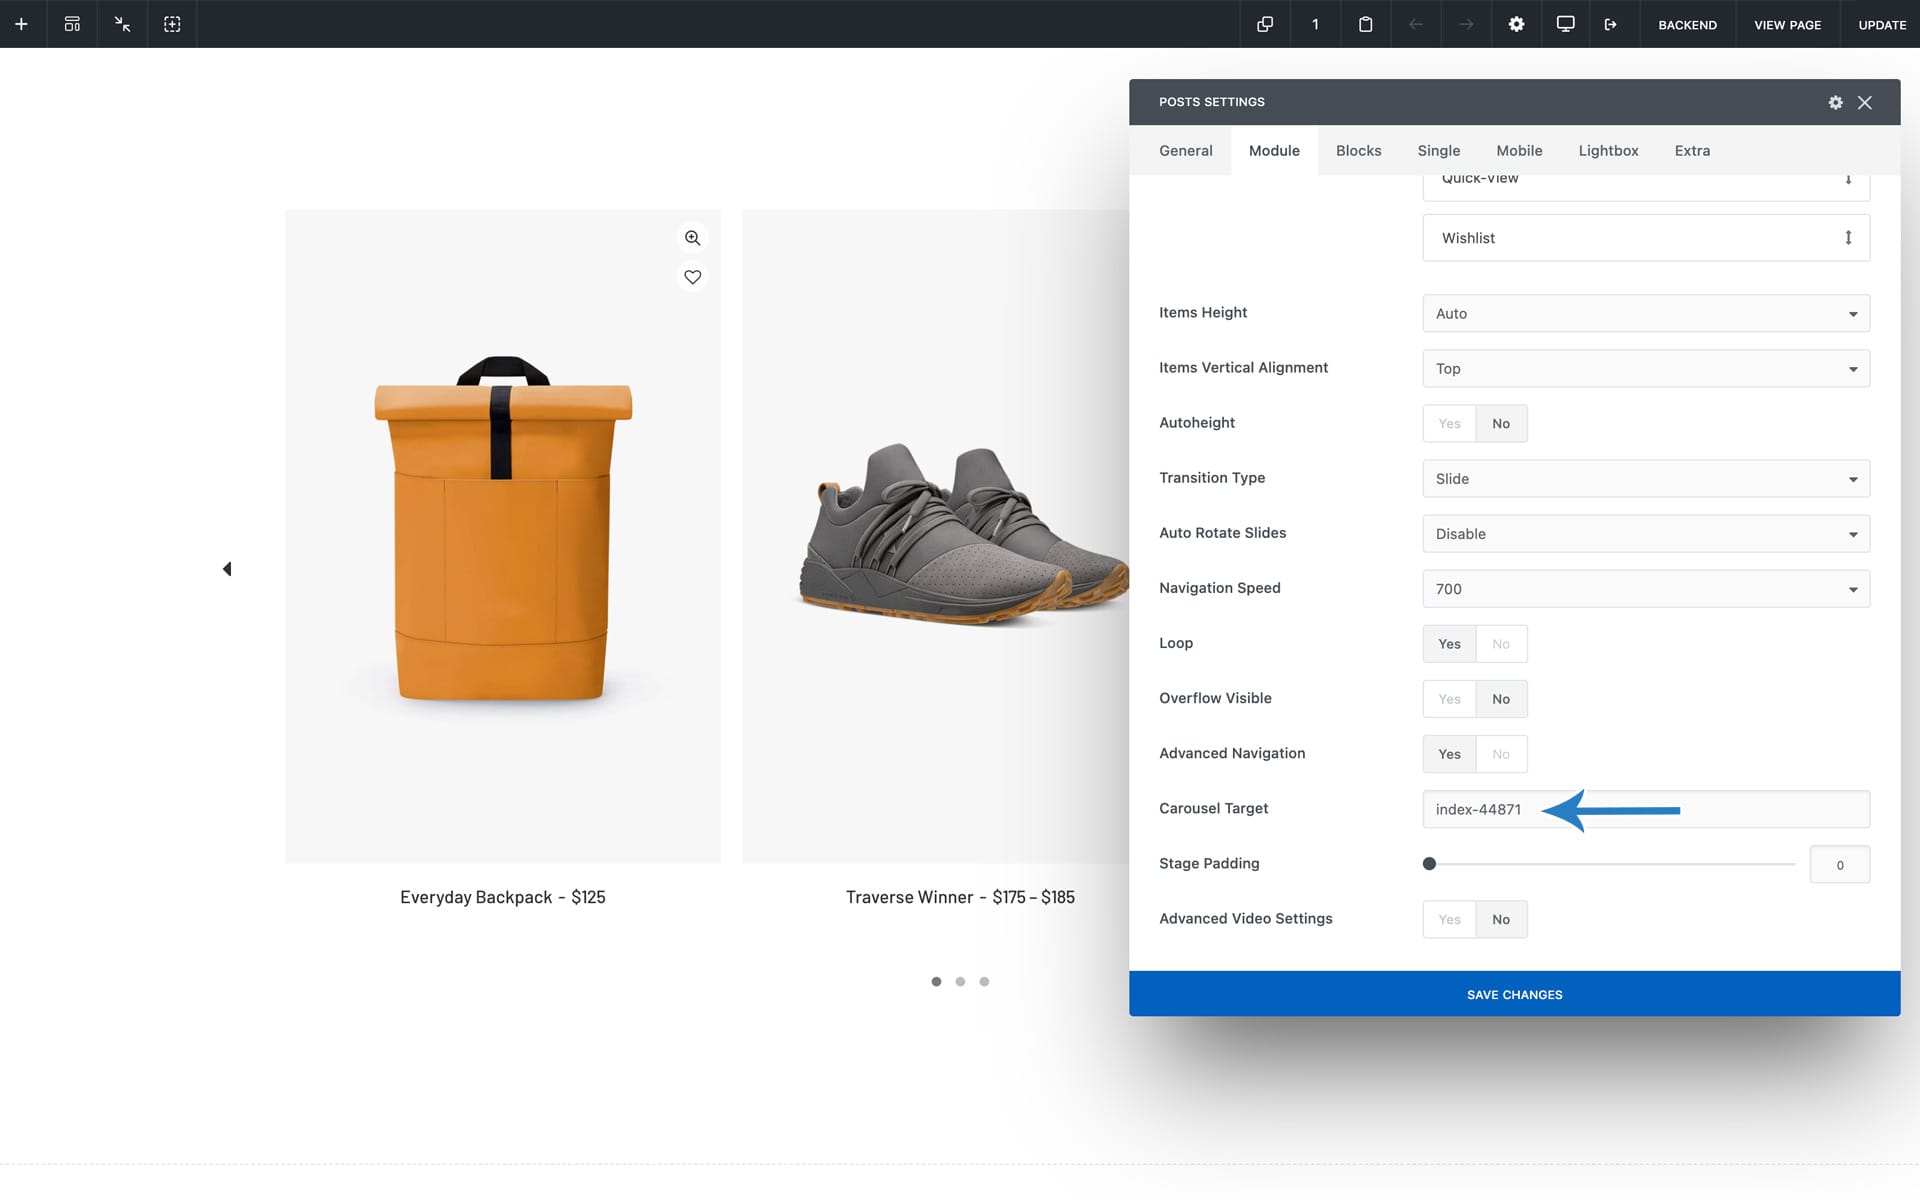Enable Overflow Visible with Yes
This screenshot has width=1920, height=1200.
[1449, 699]
